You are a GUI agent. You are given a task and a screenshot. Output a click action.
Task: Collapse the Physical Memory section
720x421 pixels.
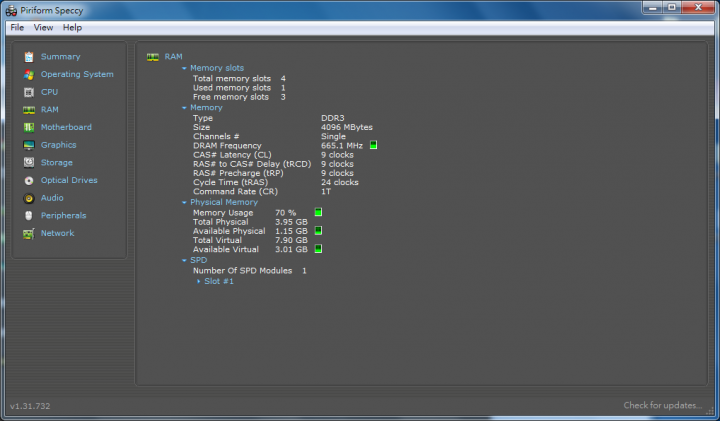point(184,202)
